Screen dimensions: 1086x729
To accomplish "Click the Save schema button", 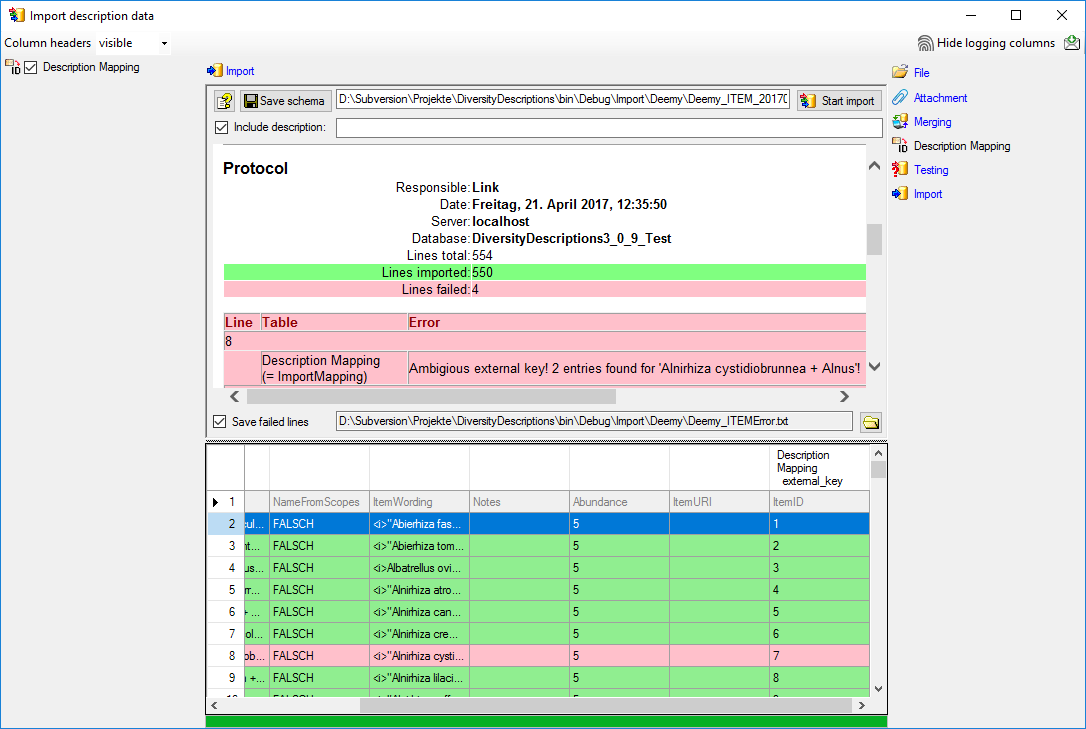I will point(285,101).
